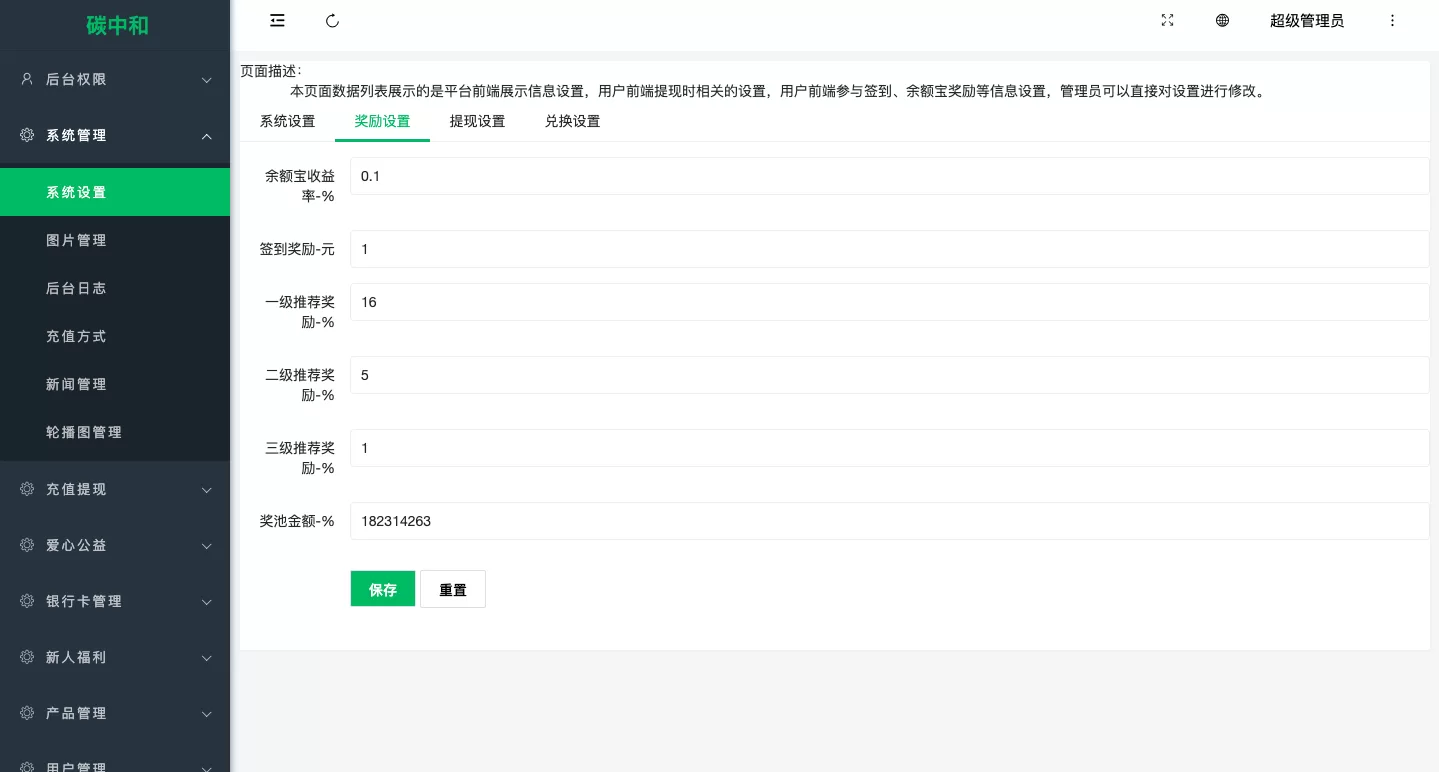Viewport: 1439px width, 772px height.
Task: Collapse the sidebar with the menu fold icon
Action: point(277,21)
